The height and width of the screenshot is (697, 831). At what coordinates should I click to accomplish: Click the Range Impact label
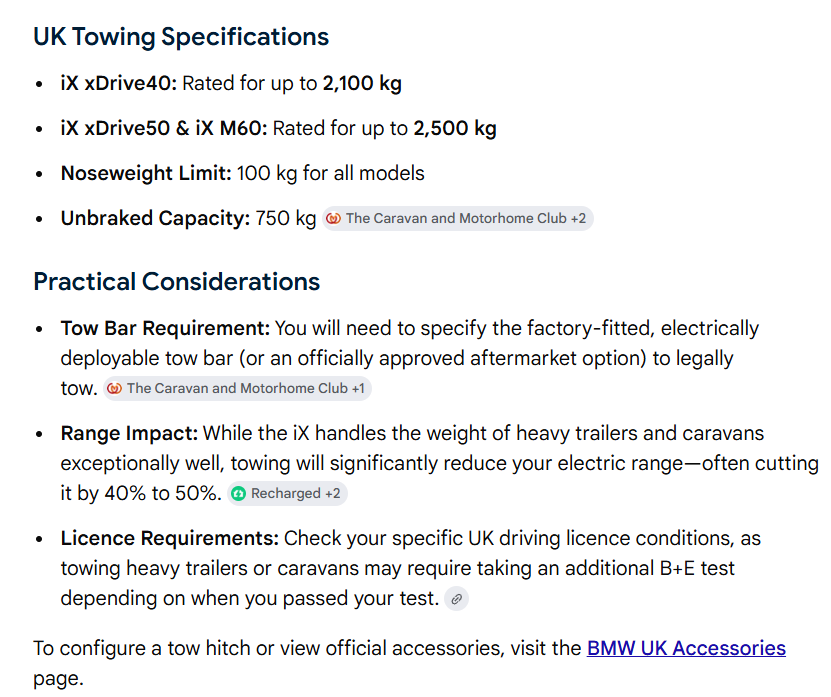[x=129, y=434]
